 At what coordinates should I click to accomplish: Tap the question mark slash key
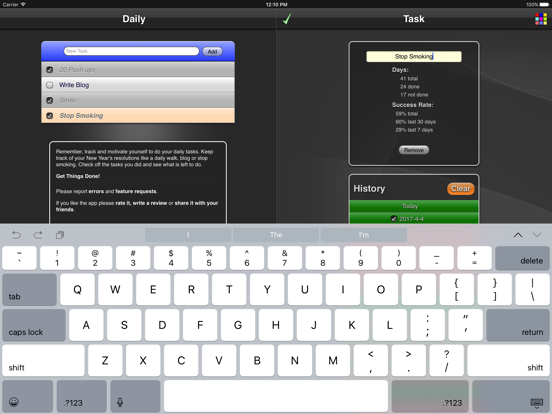(x=446, y=360)
